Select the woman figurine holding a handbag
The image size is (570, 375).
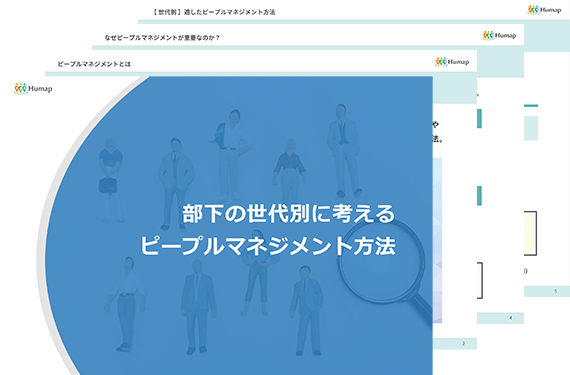click(x=110, y=179)
